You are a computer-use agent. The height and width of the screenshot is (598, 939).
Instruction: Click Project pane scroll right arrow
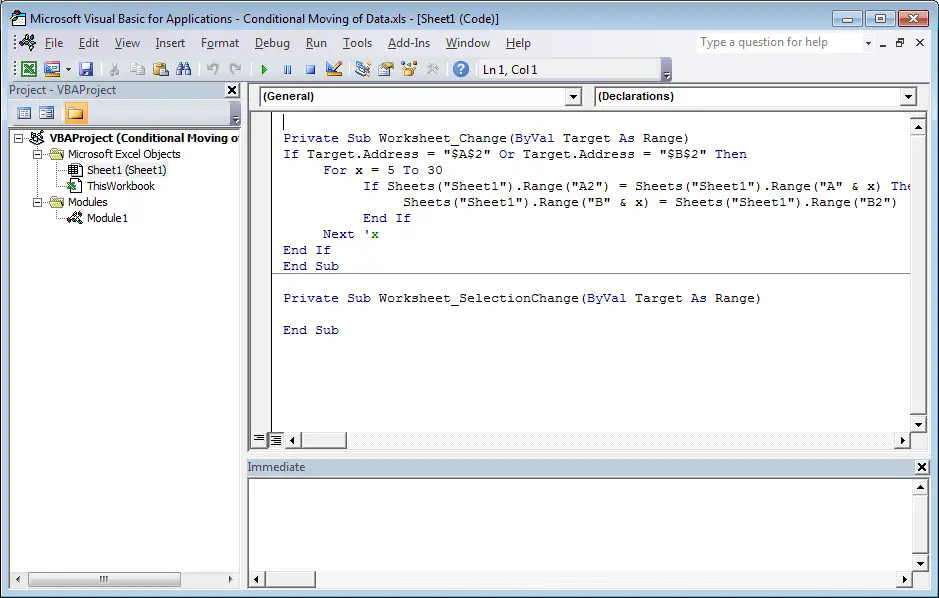(231, 579)
